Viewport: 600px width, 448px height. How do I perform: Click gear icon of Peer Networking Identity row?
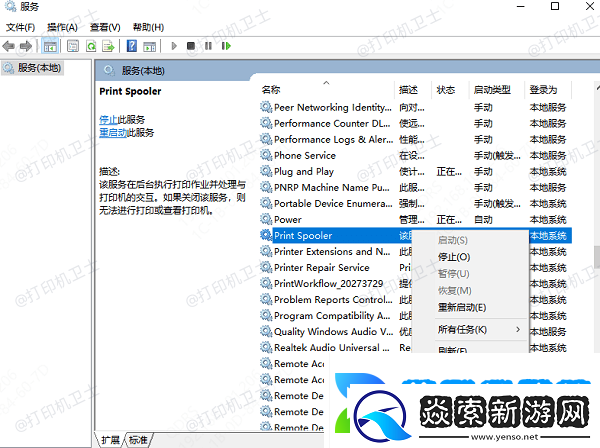tap(266, 107)
